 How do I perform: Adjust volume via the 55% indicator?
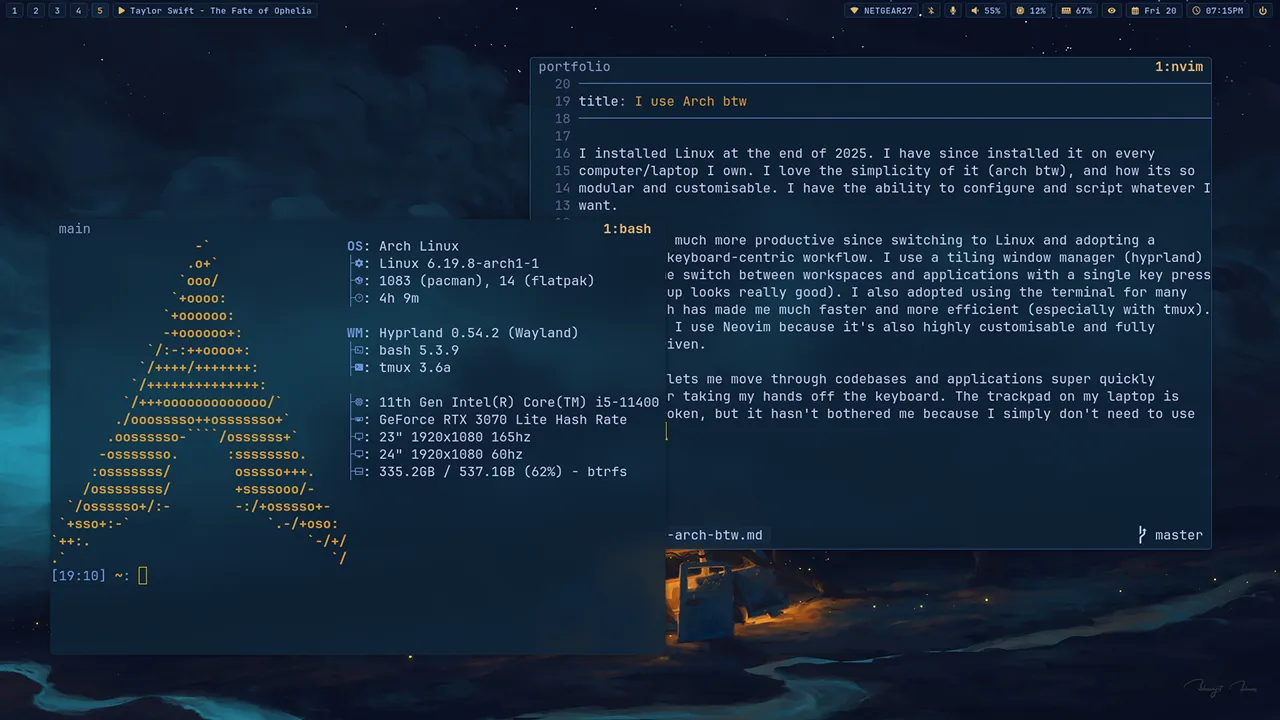click(x=993, y=11)
